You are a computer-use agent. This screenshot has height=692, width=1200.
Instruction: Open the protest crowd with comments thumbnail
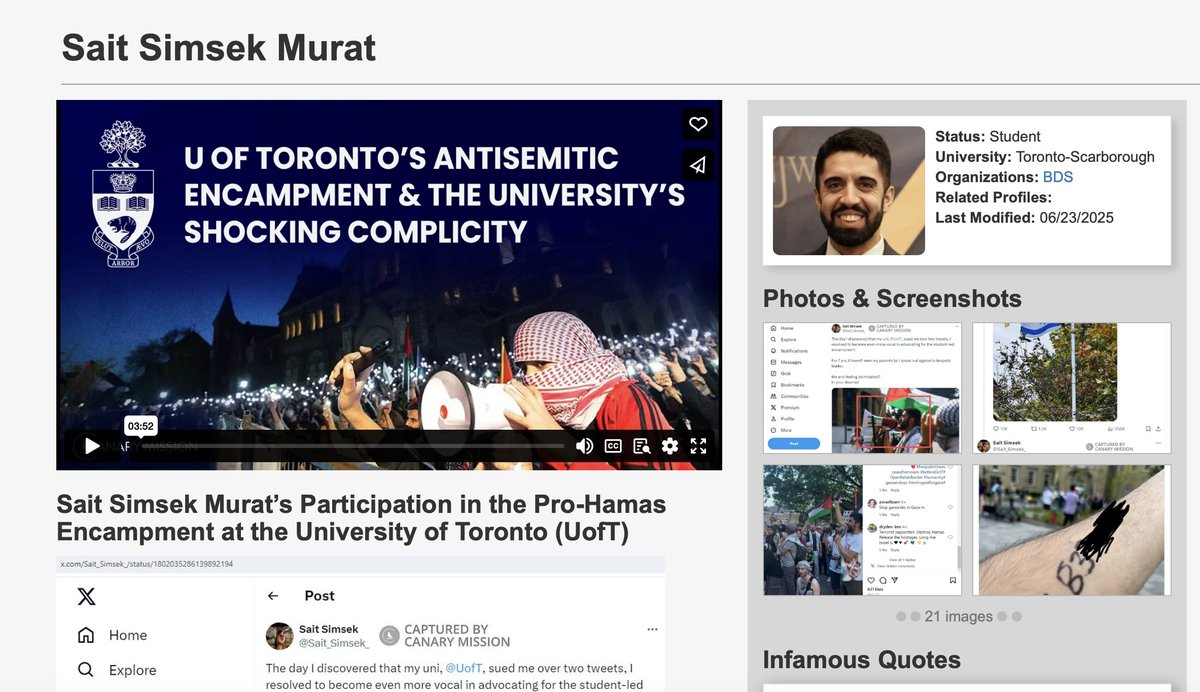coord(863,530)
